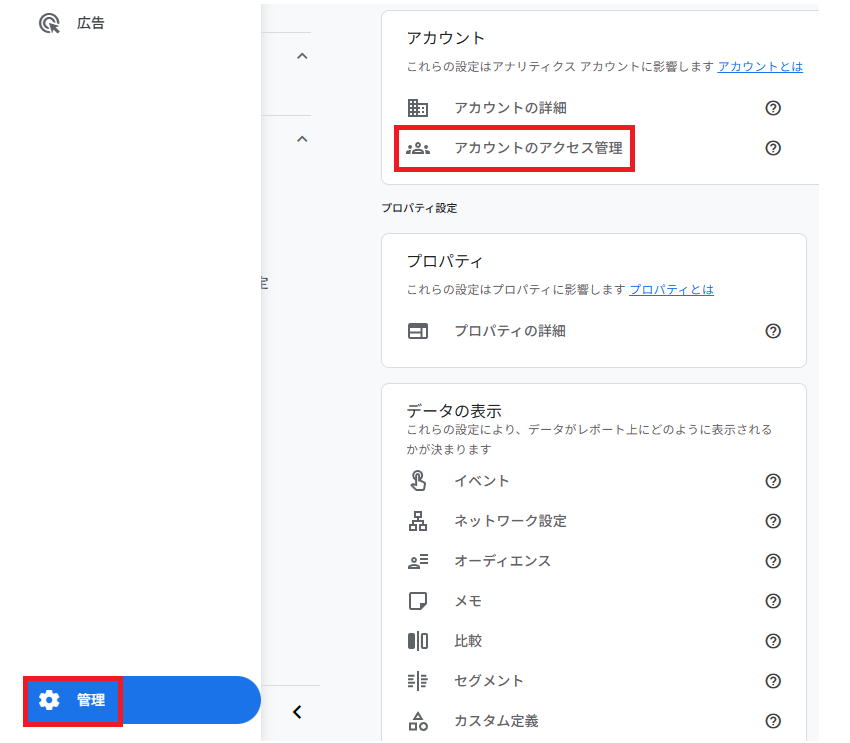Screen dimensions: 850x743
Task: Click the オーディエンス person-list icon
Action: [418, 561]
